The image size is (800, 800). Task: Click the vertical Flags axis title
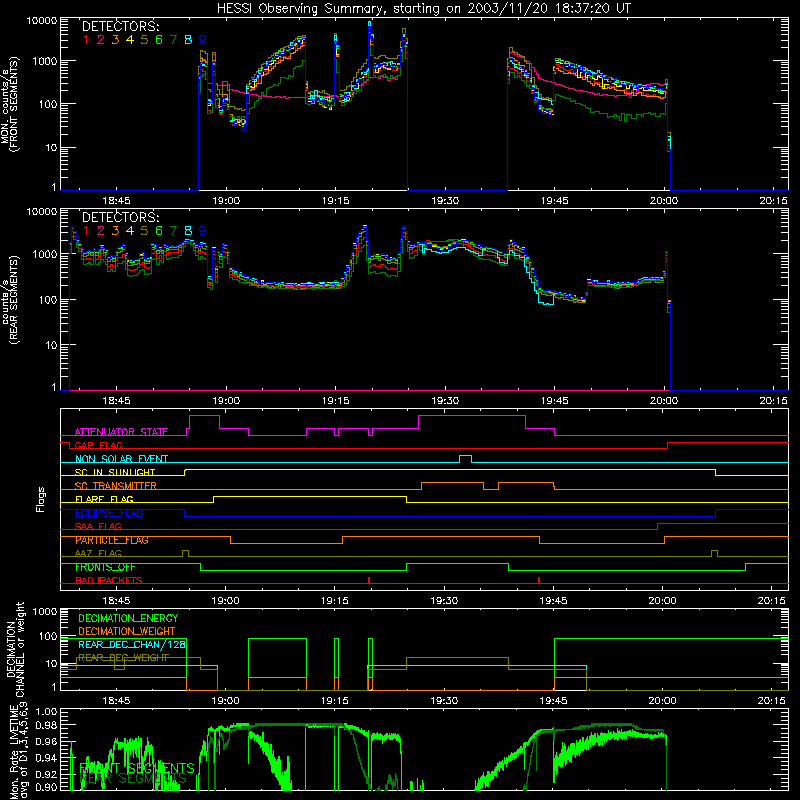pos(41,499)
